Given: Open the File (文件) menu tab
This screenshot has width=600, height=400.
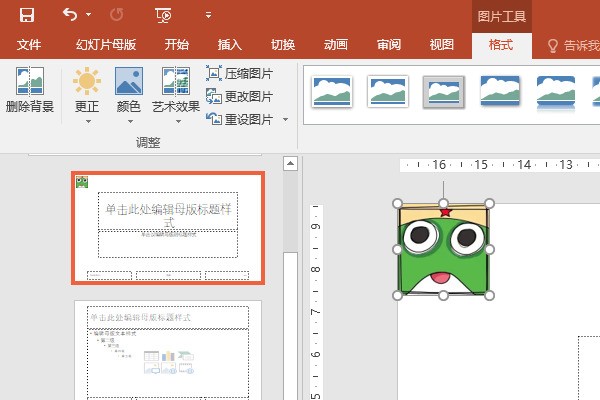Looking at the screenshot, I should [x=29, y=45].
